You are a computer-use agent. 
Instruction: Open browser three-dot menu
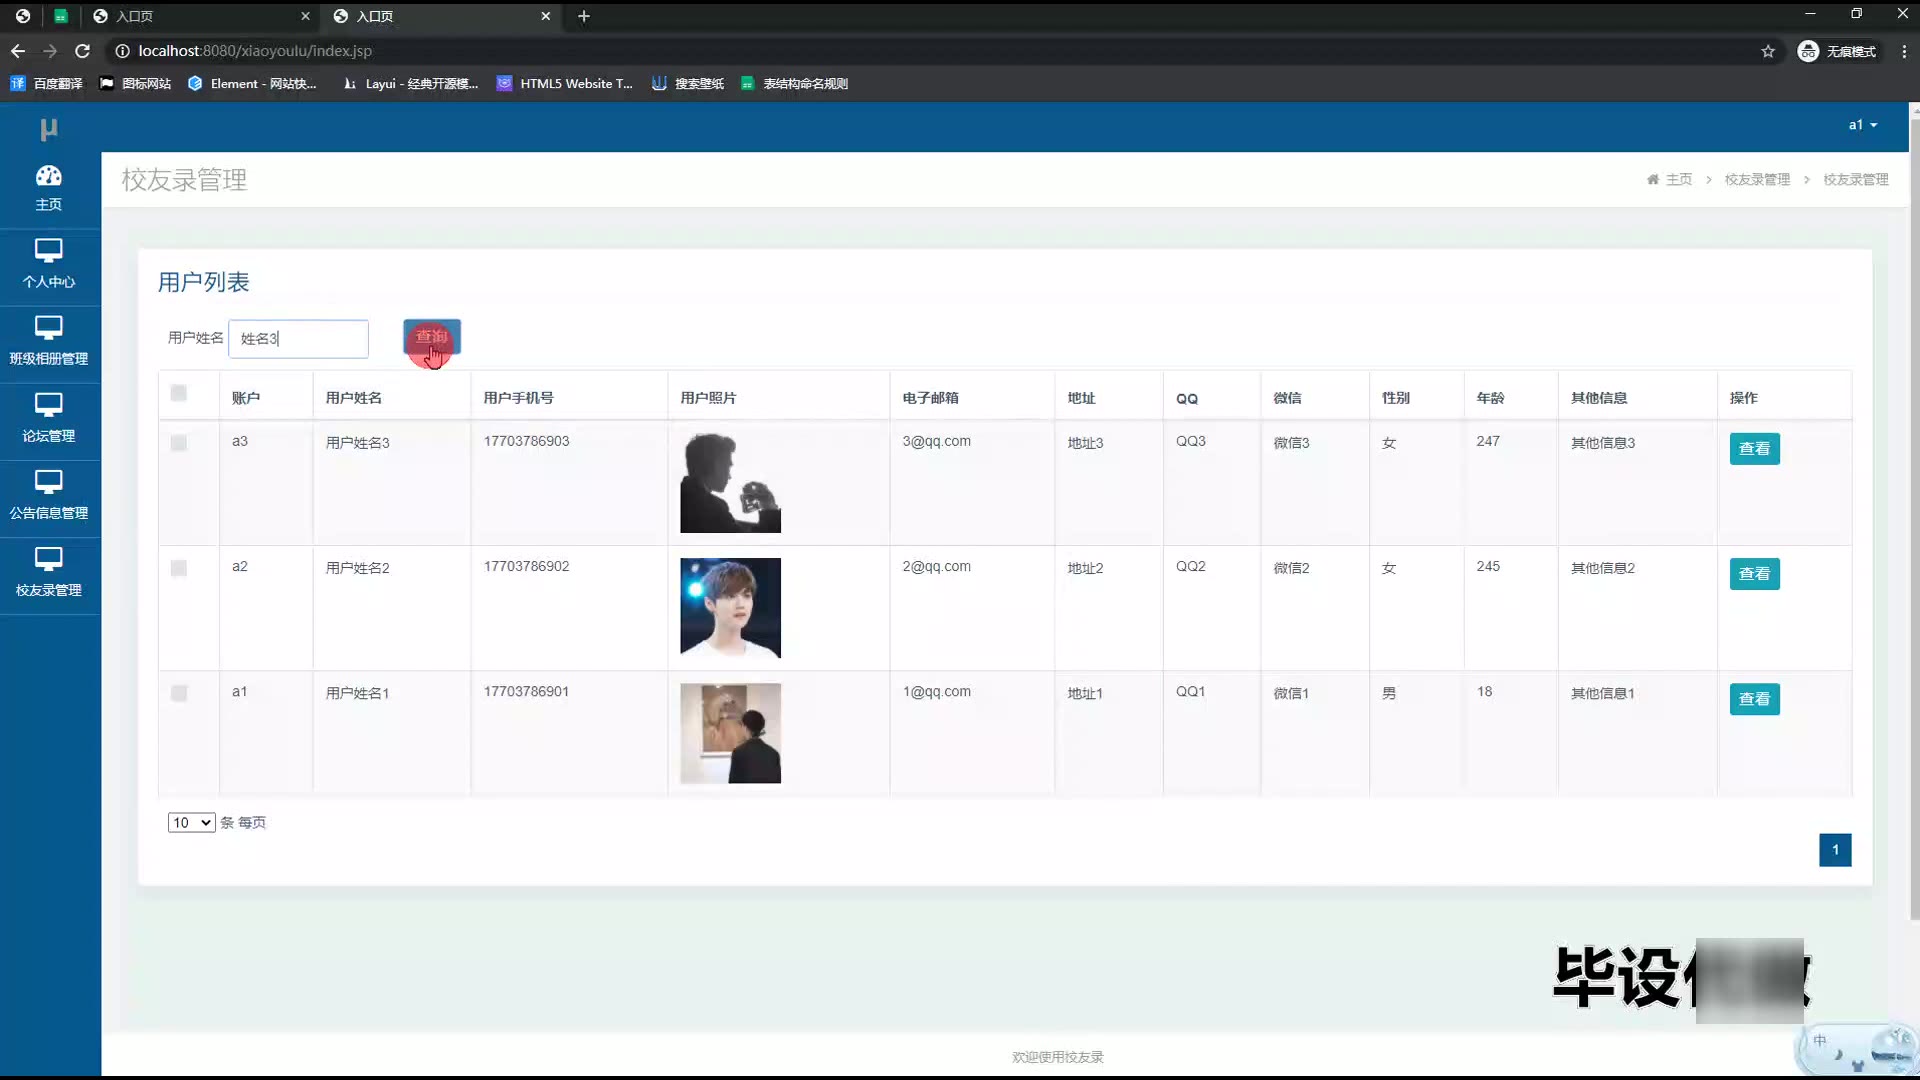[1903, 51]
